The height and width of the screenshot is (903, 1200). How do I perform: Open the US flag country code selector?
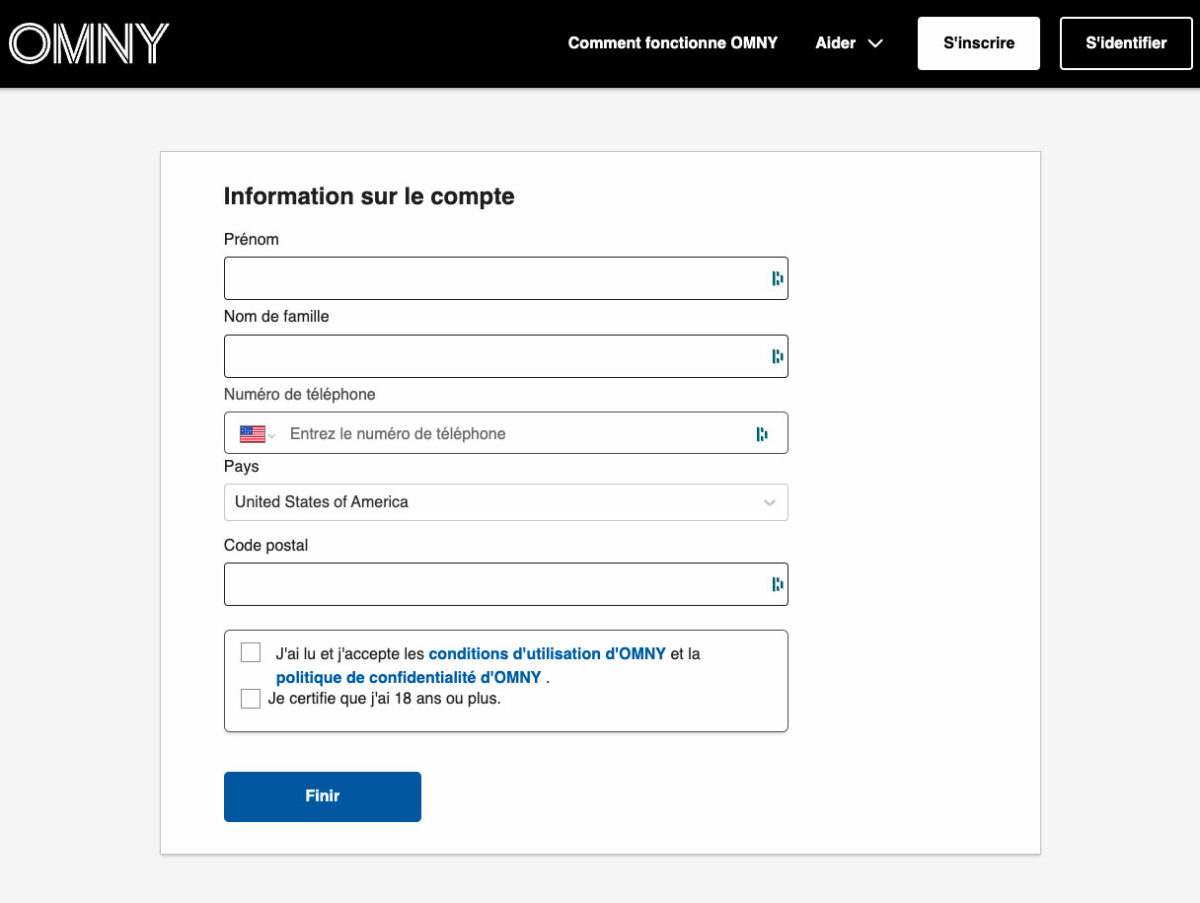[257, 434]
